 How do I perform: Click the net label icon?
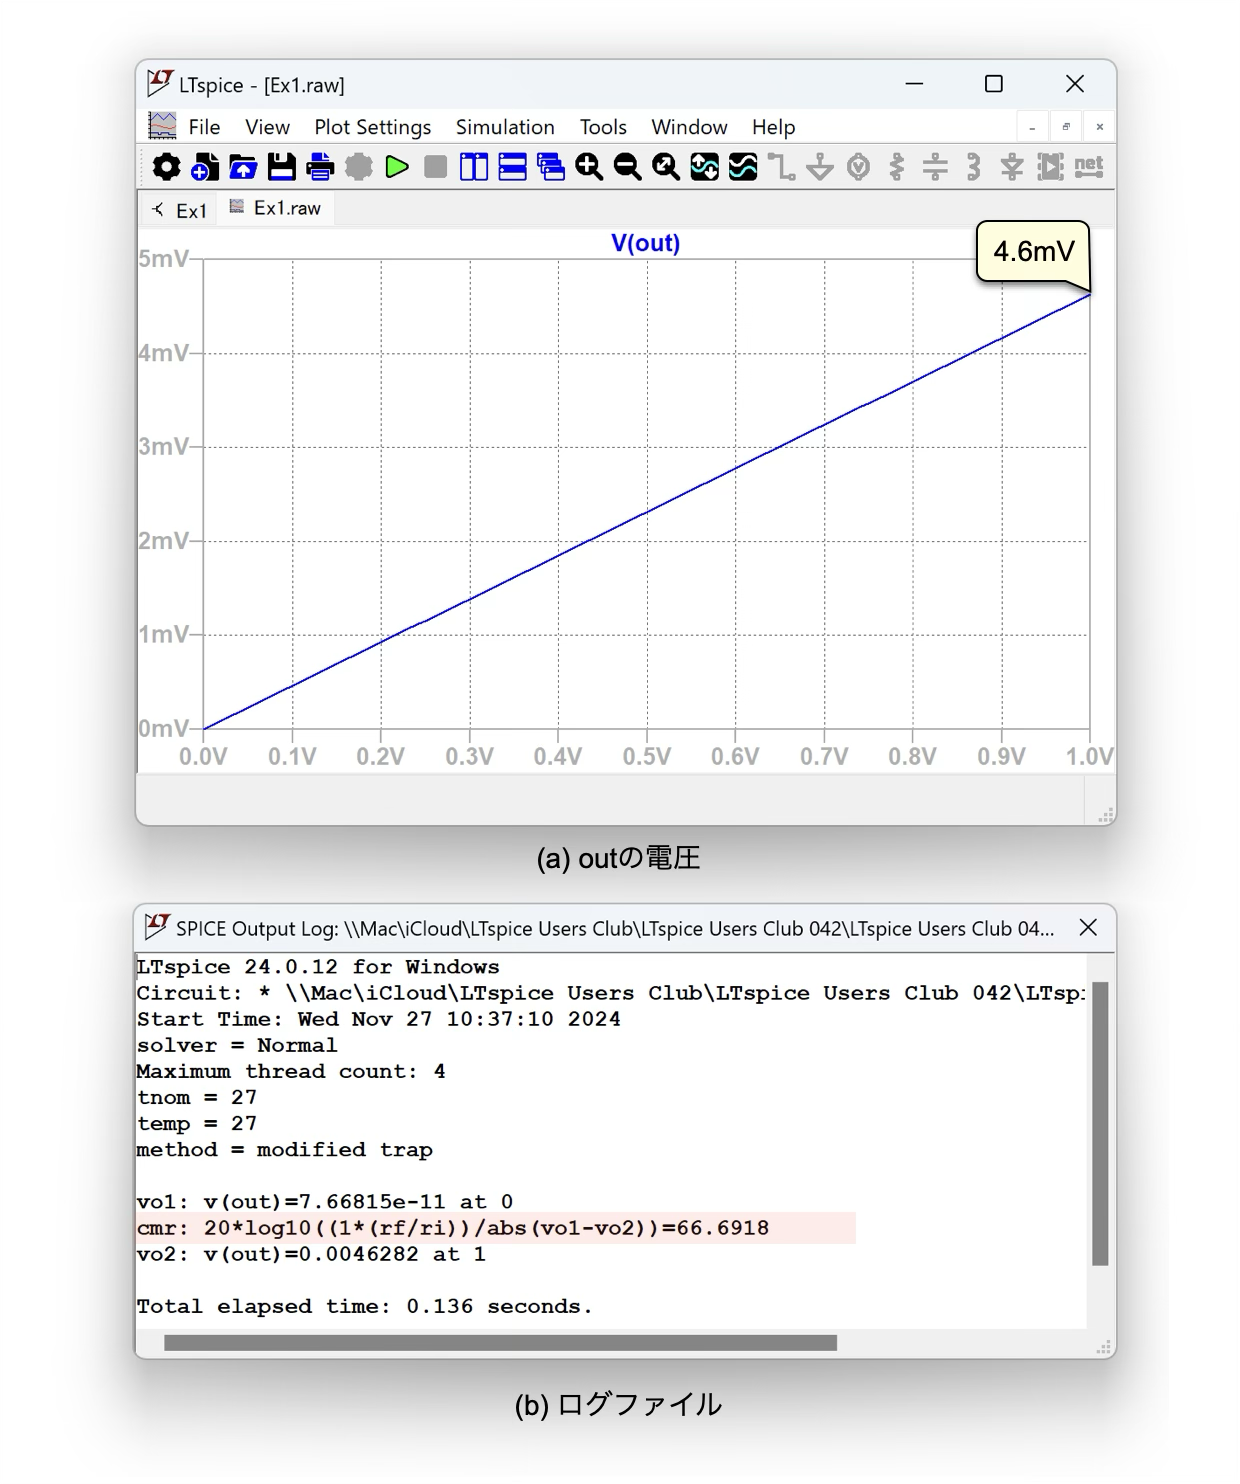[x=1089, y=166]
